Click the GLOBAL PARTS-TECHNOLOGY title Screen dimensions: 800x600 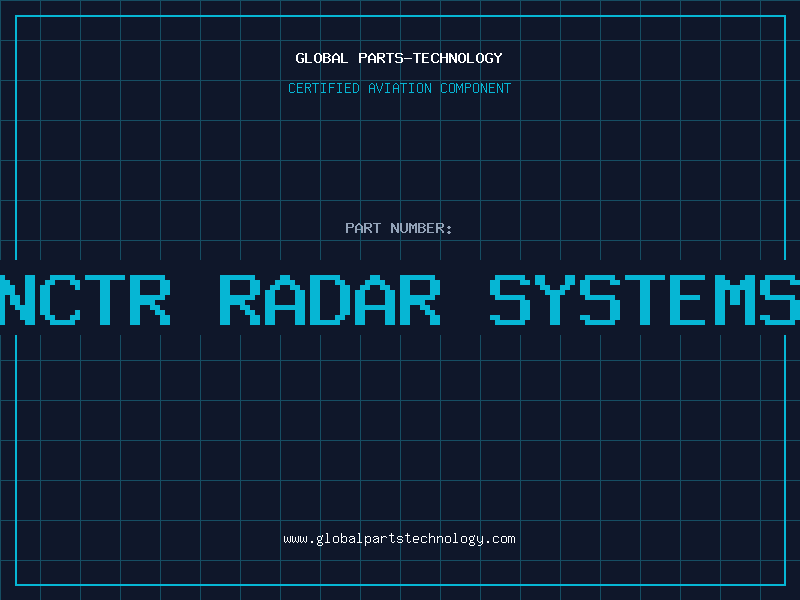tap(399, 58)
